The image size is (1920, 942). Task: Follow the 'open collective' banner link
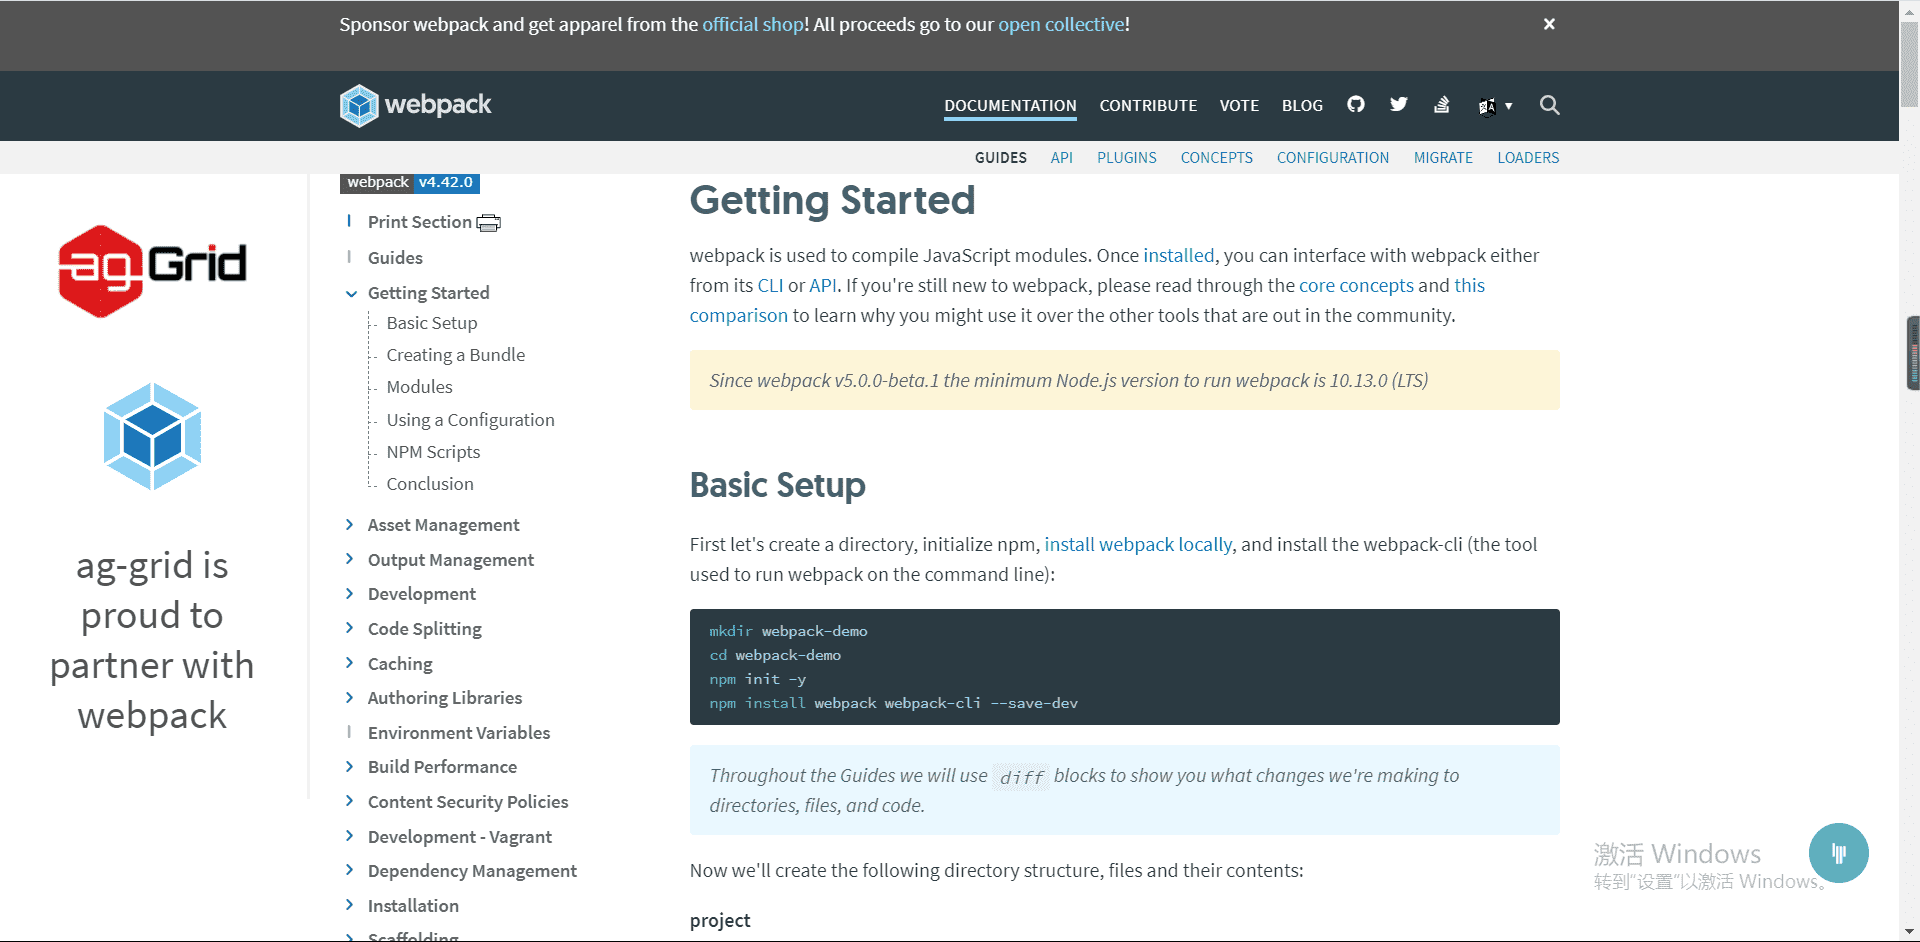click(x=1061, y=24)
